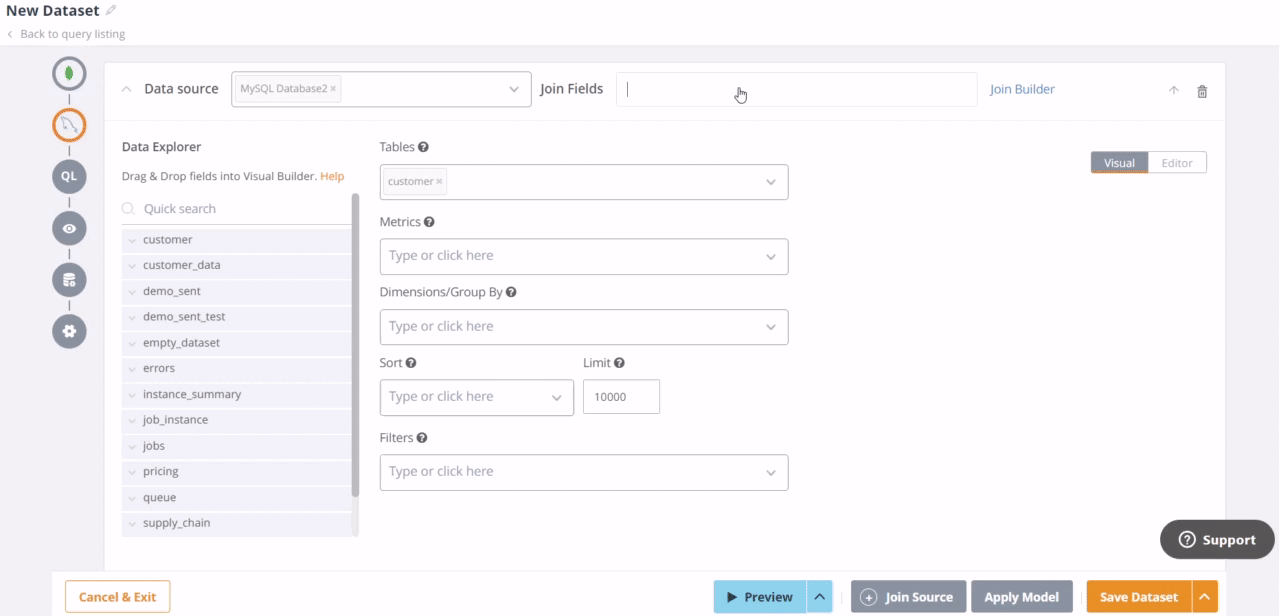Open the database settings step icon
The image size is (1280, 616).
click(69, 280)
